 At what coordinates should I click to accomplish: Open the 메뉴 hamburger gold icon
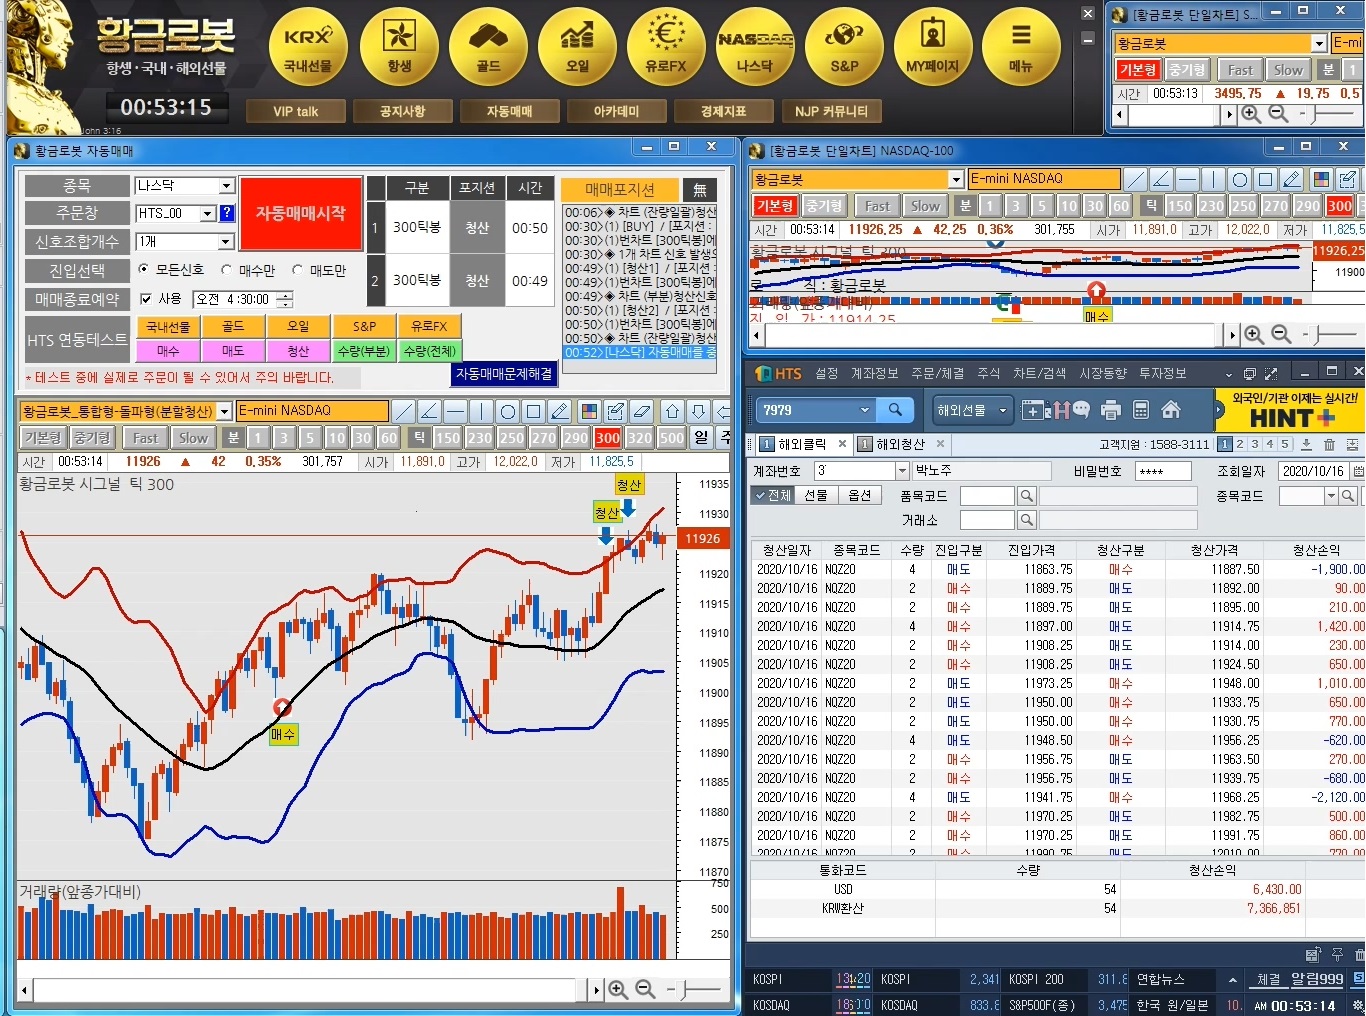tap(1021, 48)
